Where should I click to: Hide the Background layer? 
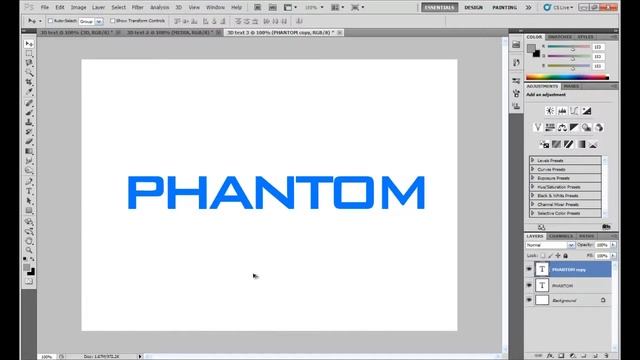tap(529, 300)
